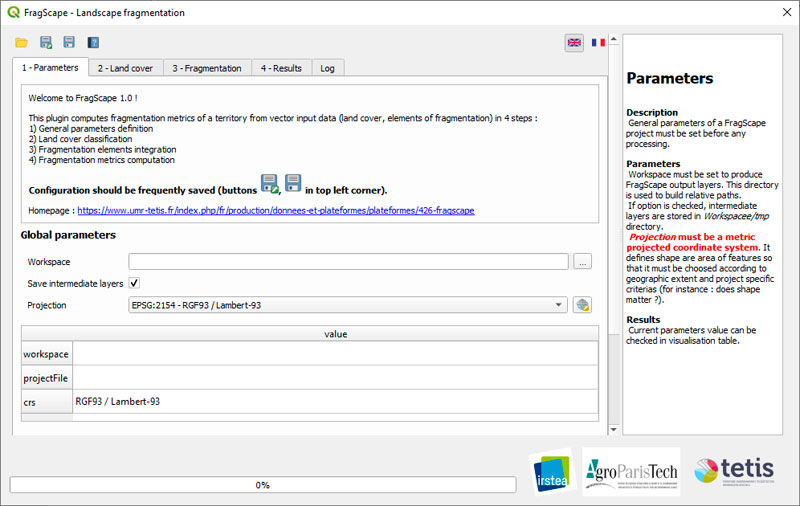Click the 'Description' help section heading
Viewport: 800px width, 506px height.
(x=652, y=112)
